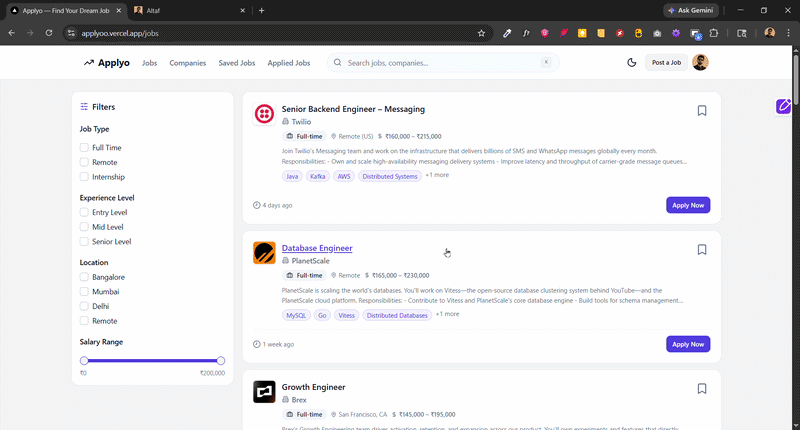Go to Companies nav item
The height and width of the screenshot is (430, 800).
(x=188, y=63)
